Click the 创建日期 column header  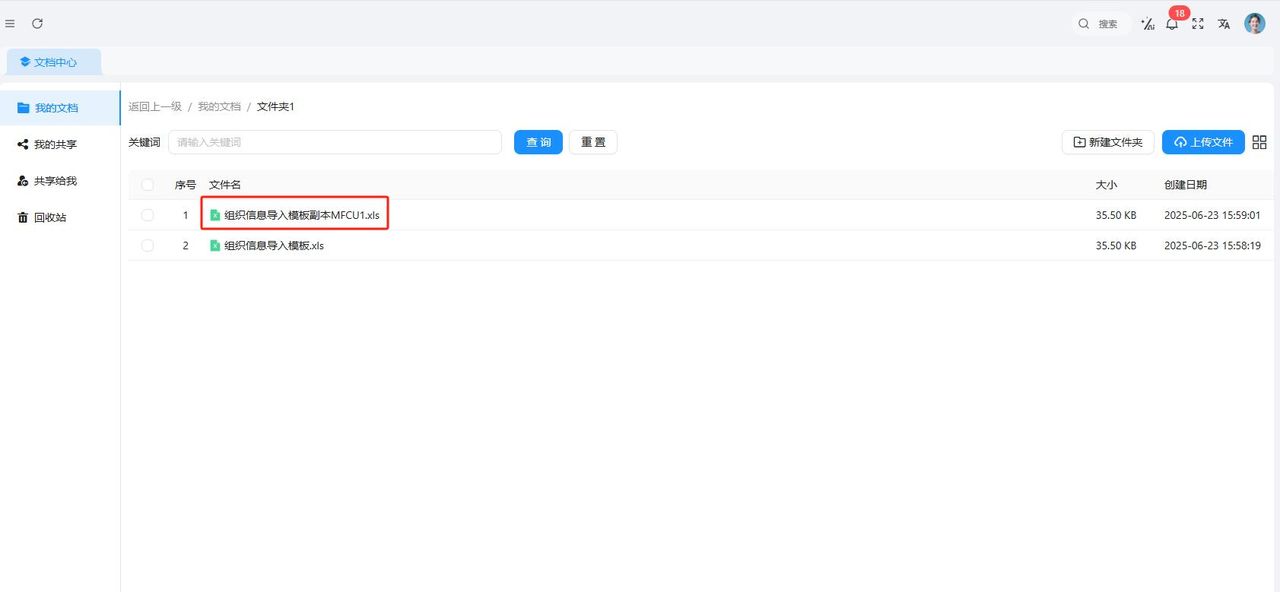pos(1185,185)
